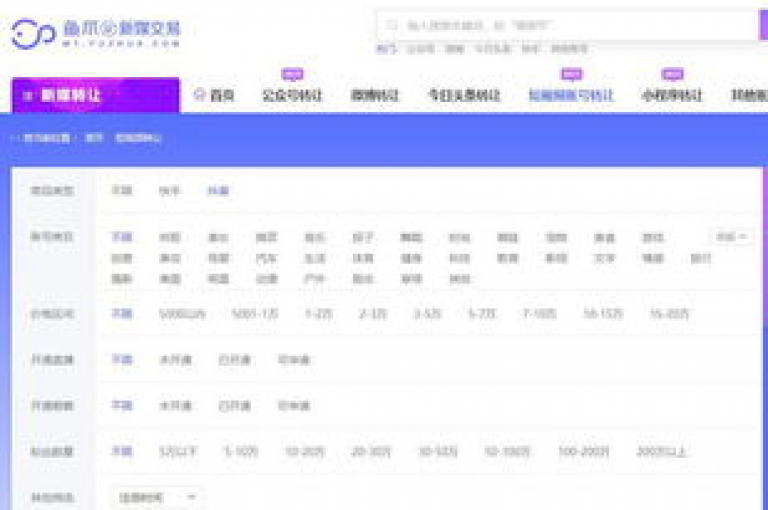
Task: Select 未开通 in the 开通直播 row
Action: pyautogui.click(x=175, y=360)
